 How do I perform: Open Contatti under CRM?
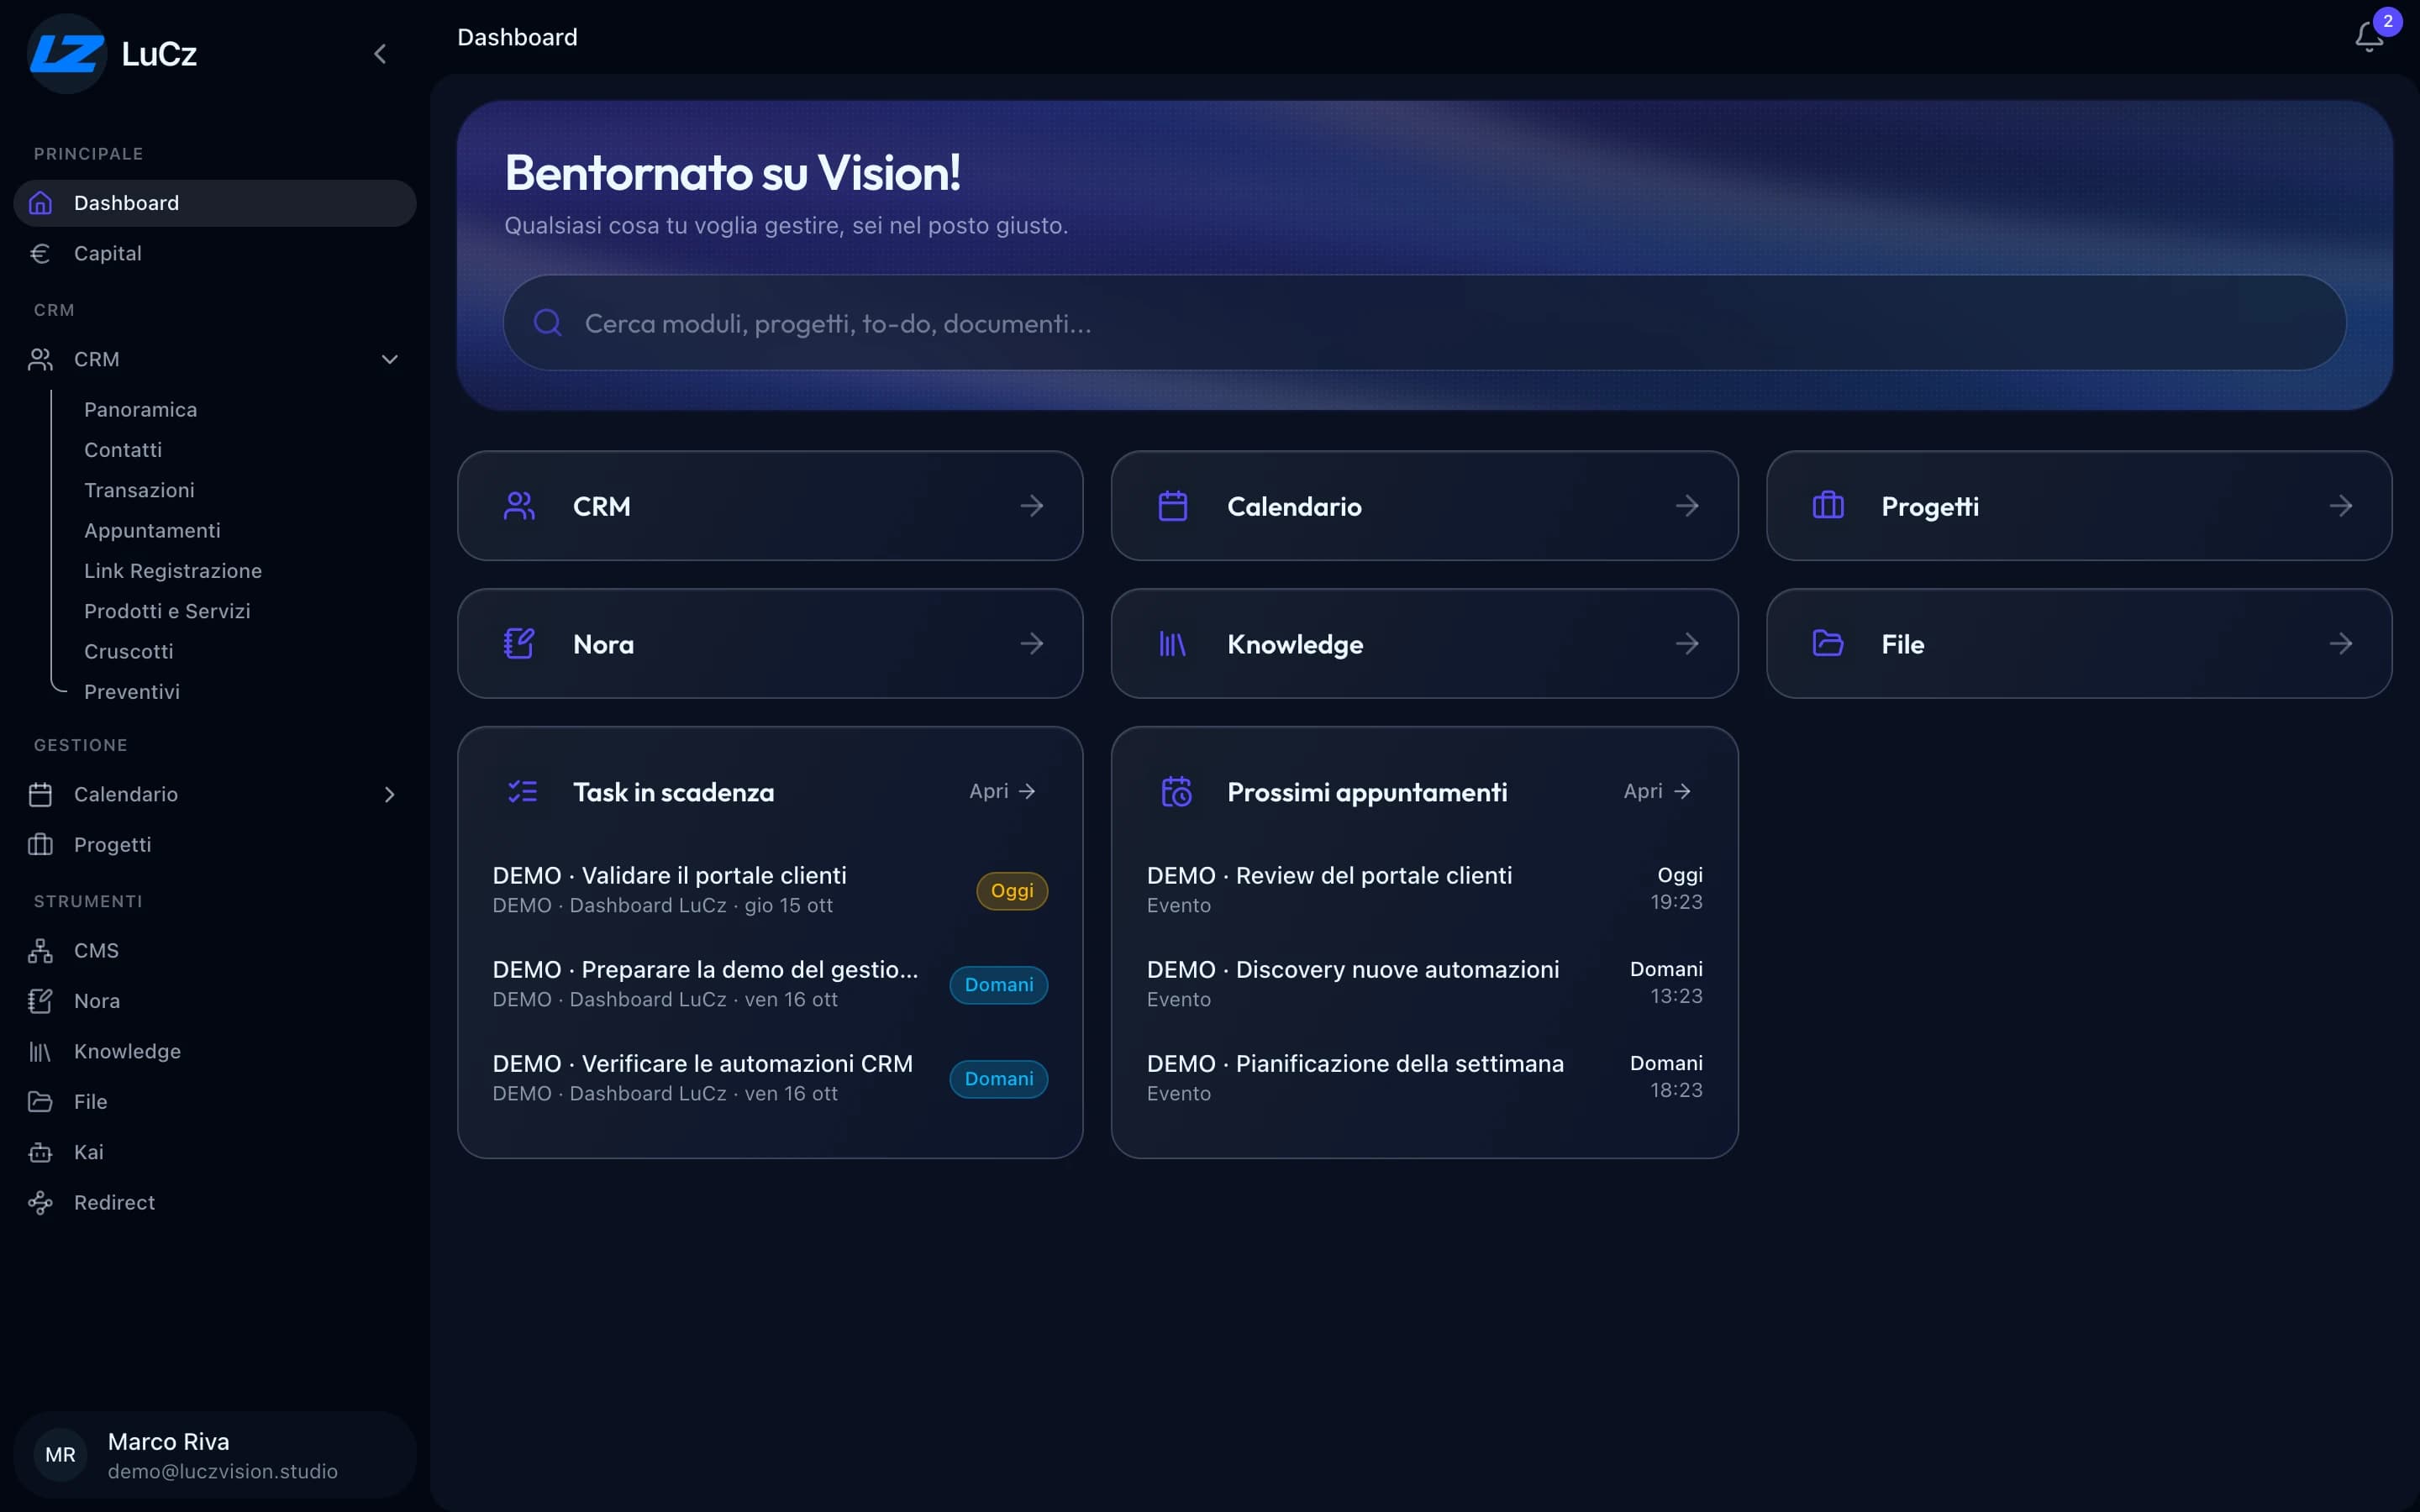pyautogui.click(x=123, y=449)
